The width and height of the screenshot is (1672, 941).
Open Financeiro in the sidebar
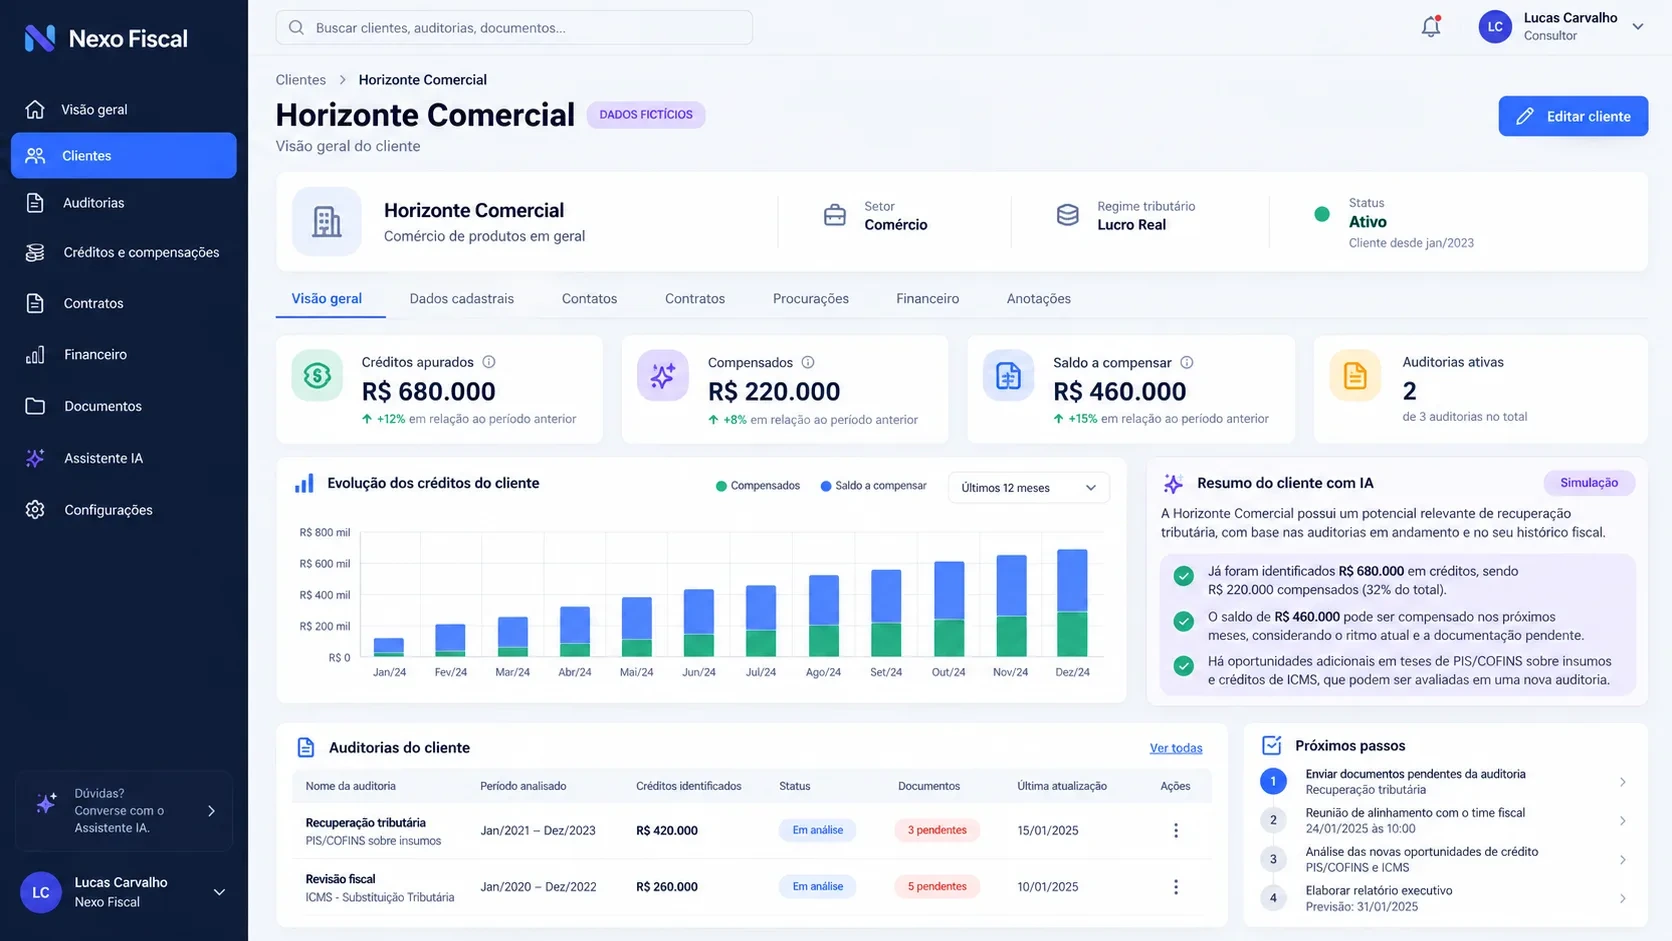[124, 354]
